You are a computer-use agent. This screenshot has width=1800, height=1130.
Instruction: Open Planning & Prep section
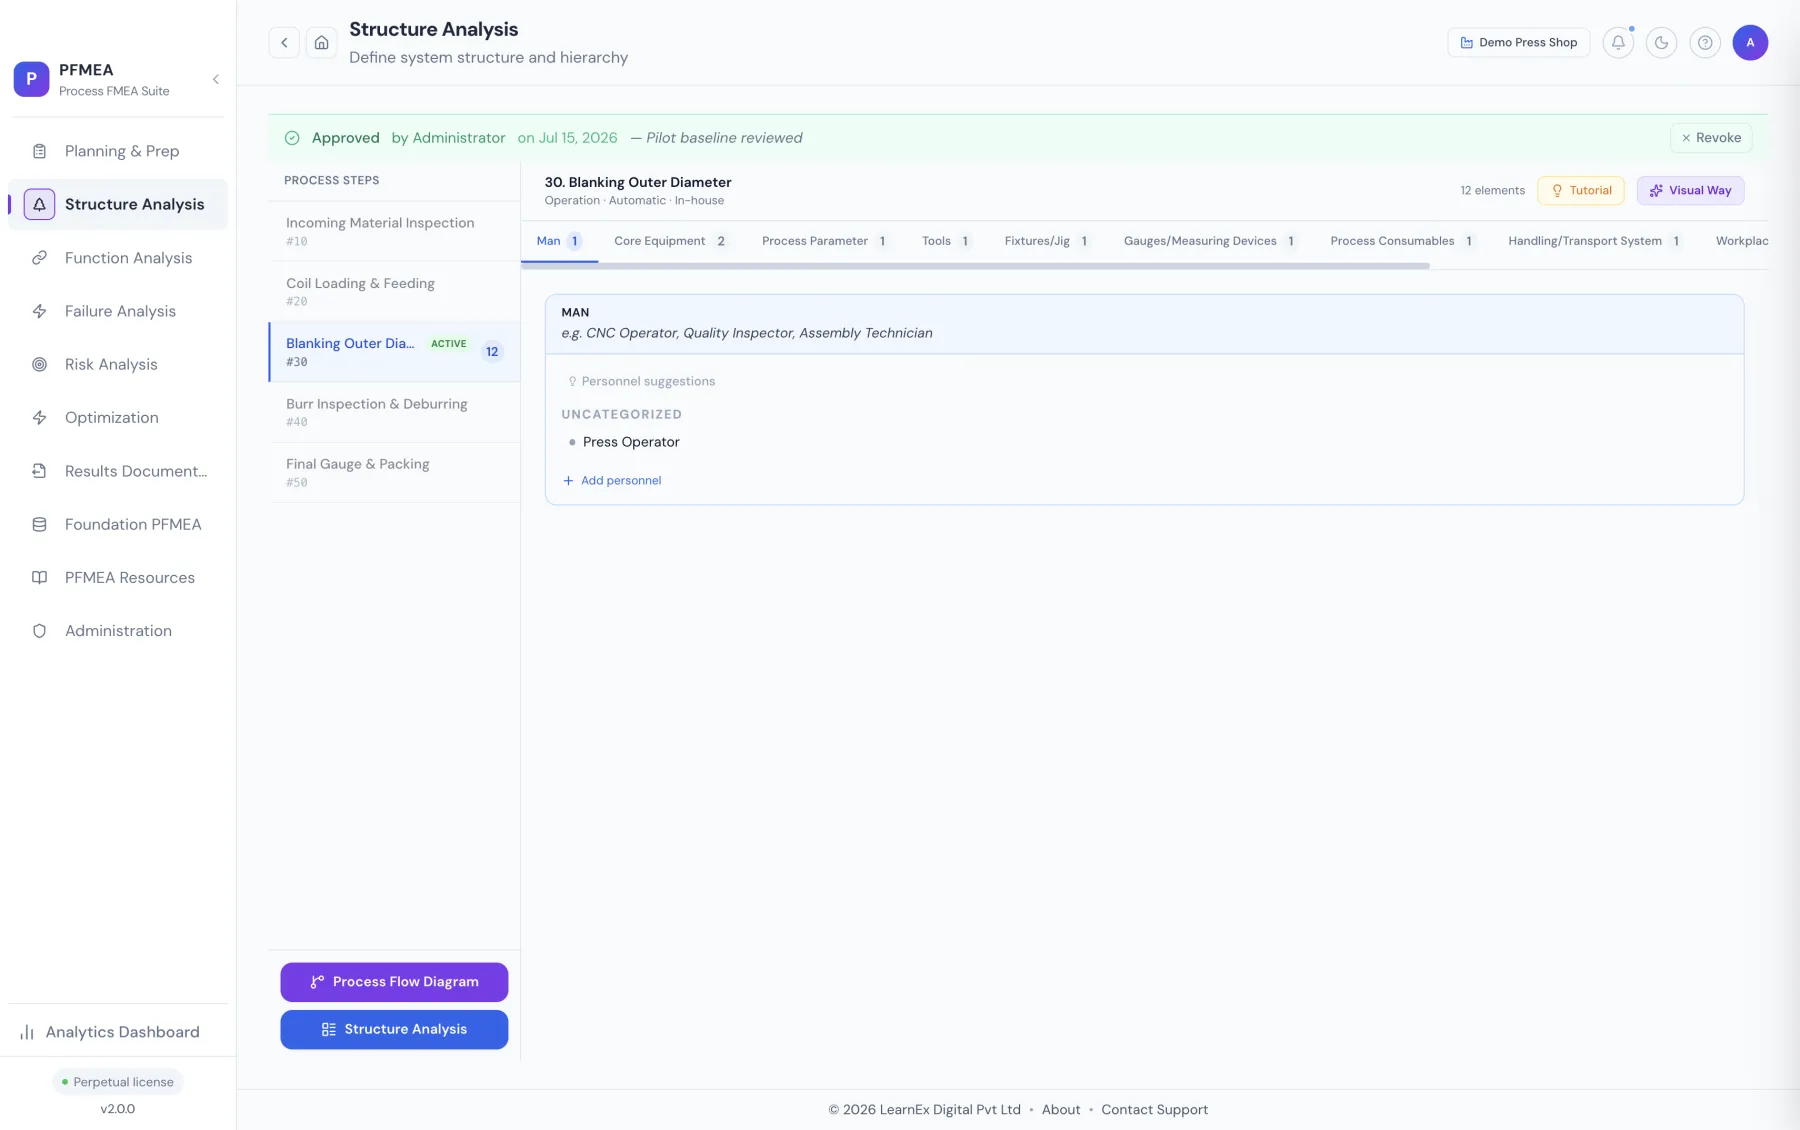[x=118, y=151]
